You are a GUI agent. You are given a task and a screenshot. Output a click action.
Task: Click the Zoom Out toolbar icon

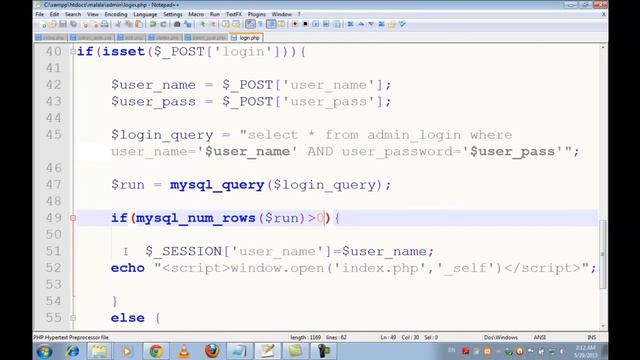213,24
